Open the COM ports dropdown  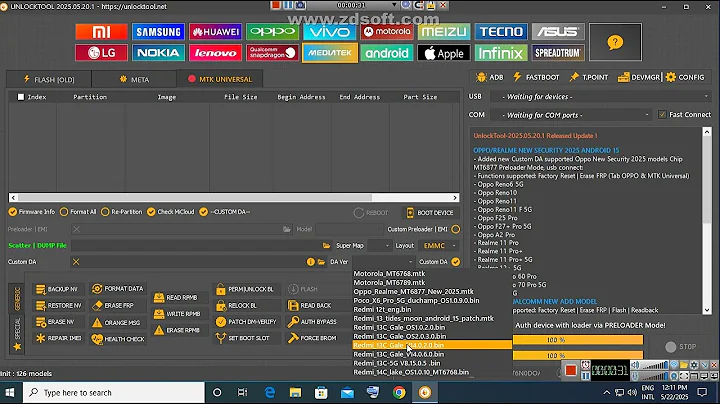[571, 115]
